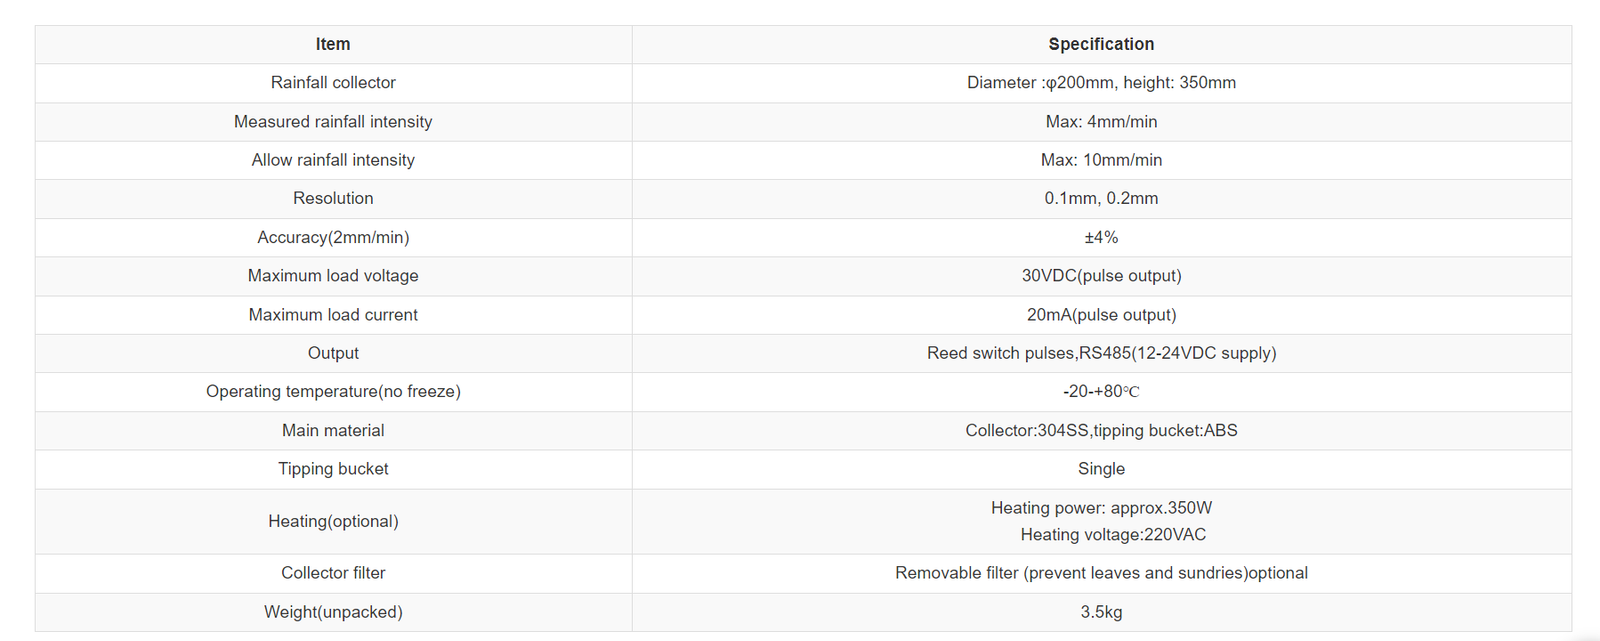Screen dimensions: 1600x641
Task: Click the "20mA(pulse output)" value
Action: tap(1101, 315)
